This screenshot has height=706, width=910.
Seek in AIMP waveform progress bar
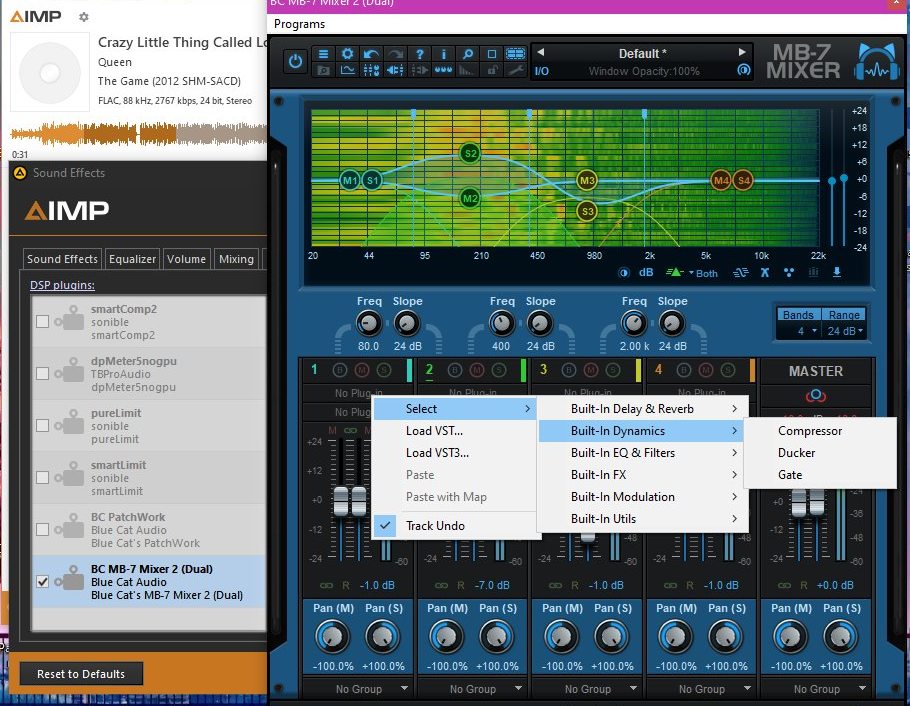138,134
